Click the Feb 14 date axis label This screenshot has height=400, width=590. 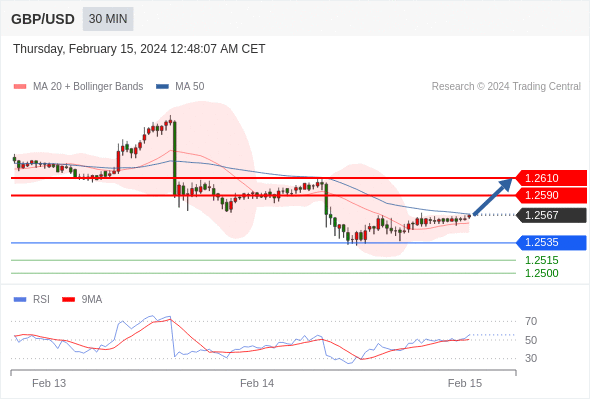pyautogui.click(x=257, y=383)
